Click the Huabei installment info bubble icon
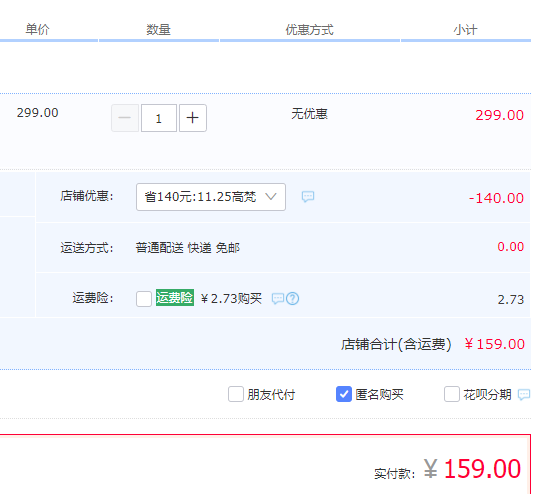 point(524,395)
